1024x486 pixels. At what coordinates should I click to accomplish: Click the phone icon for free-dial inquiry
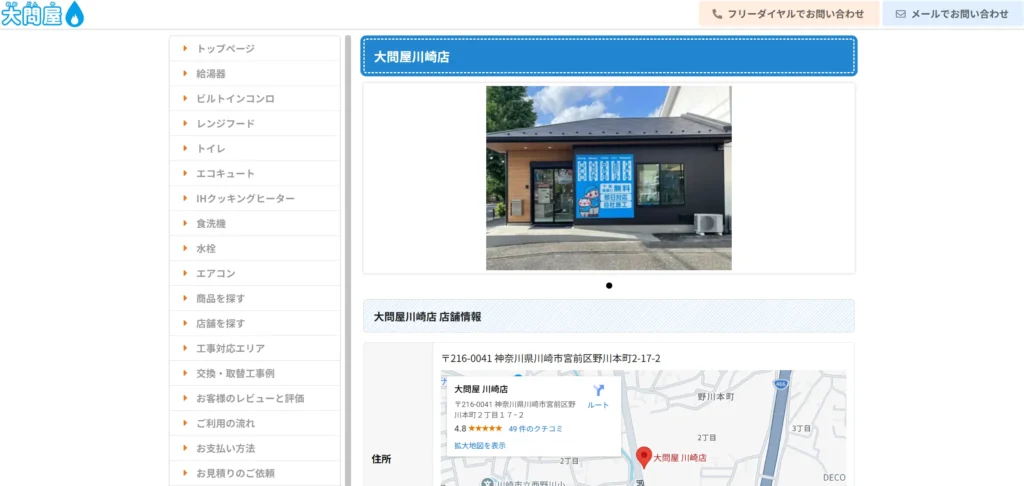pyautogui.click(x=717, y=14)
